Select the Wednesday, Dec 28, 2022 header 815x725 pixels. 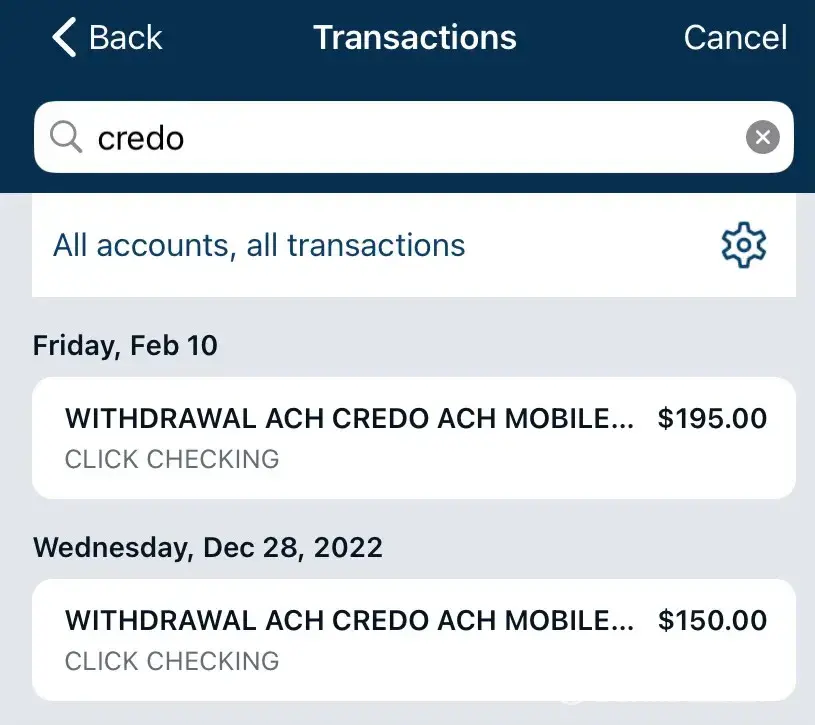(208, 548)
